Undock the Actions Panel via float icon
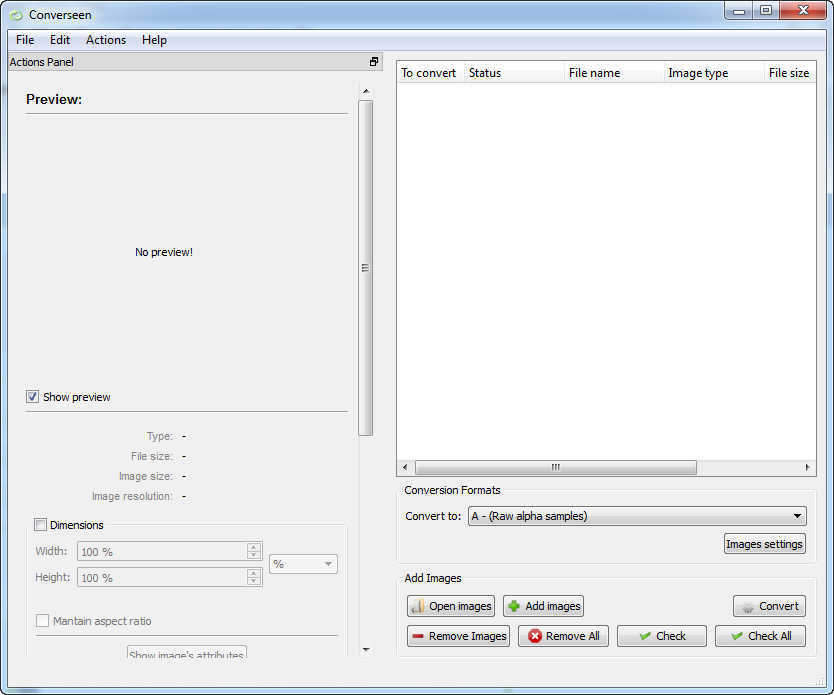 (x=374, y=61)
